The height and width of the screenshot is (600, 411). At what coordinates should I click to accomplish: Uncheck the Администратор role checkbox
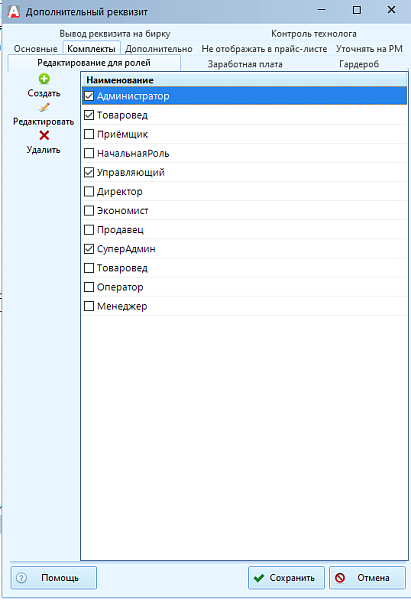point(89,96)
